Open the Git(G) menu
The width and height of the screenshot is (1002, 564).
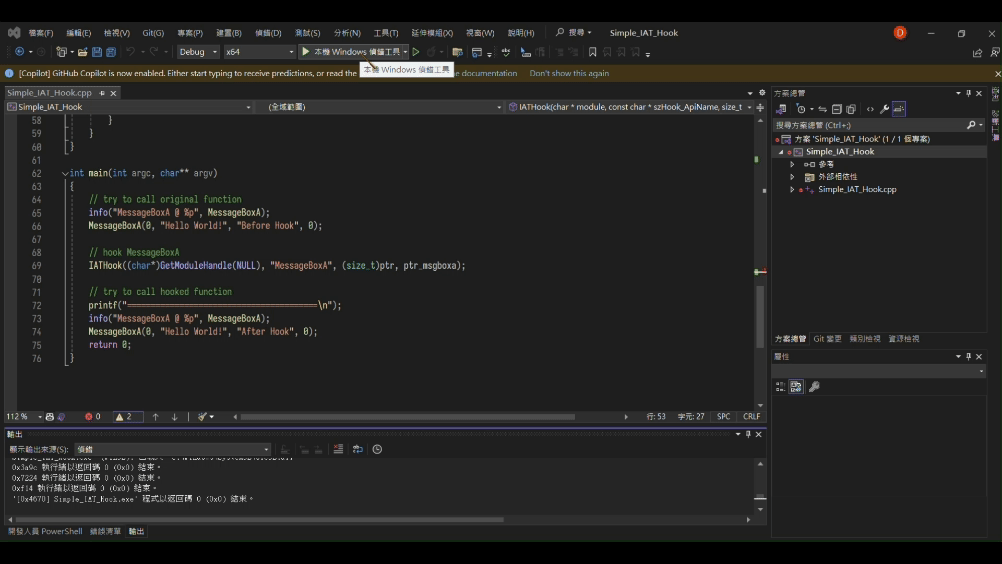(x=153, y=33)
